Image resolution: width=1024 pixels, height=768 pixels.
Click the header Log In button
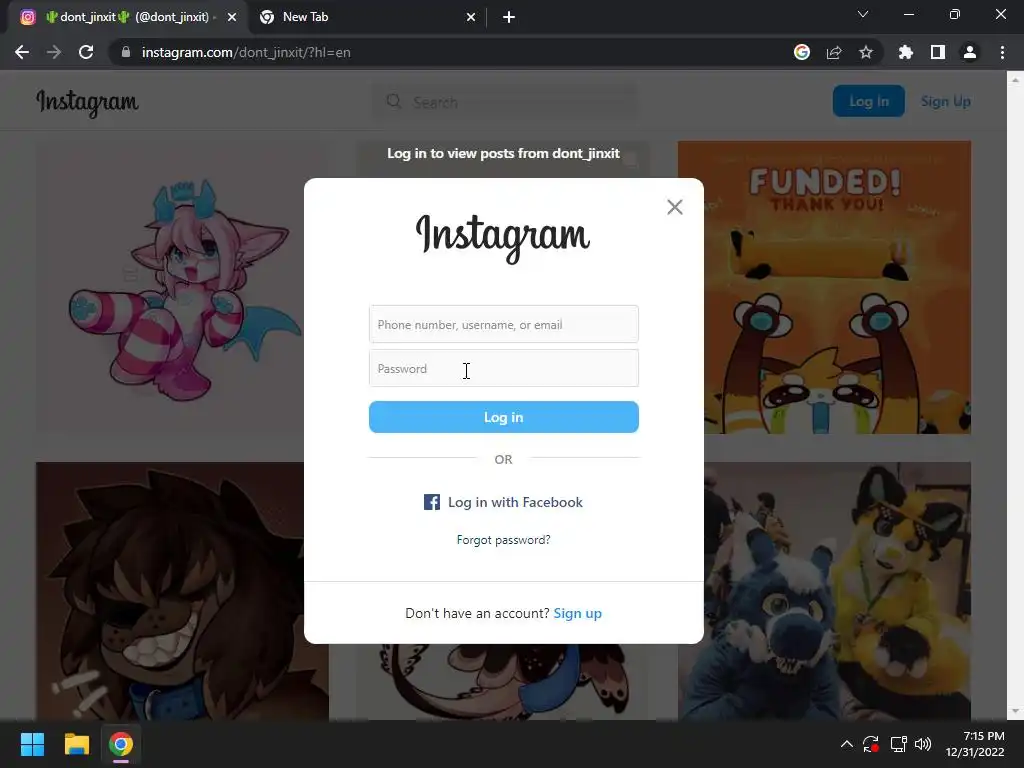(x=869, y=101)
